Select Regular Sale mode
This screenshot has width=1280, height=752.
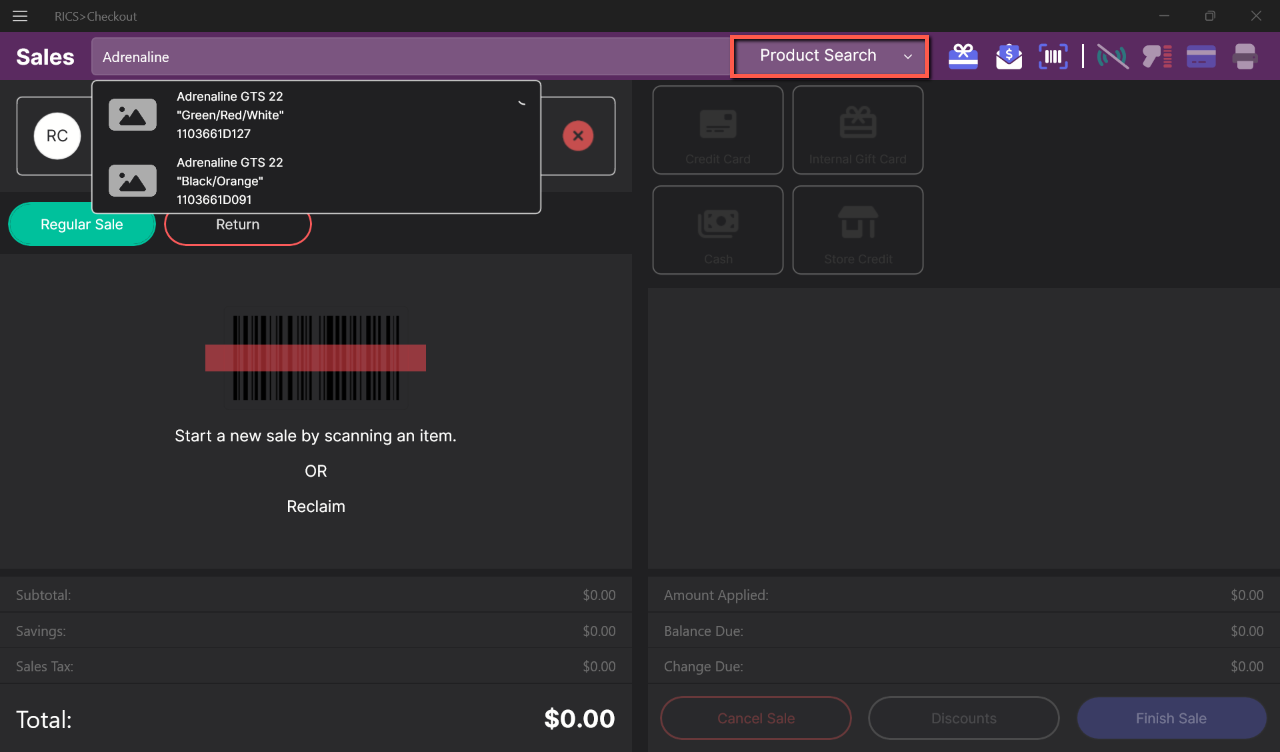(82, 225)
